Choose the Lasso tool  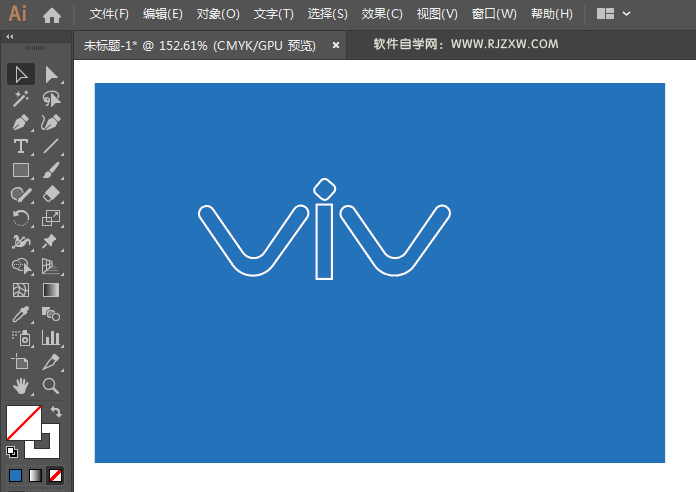(51, 99)
